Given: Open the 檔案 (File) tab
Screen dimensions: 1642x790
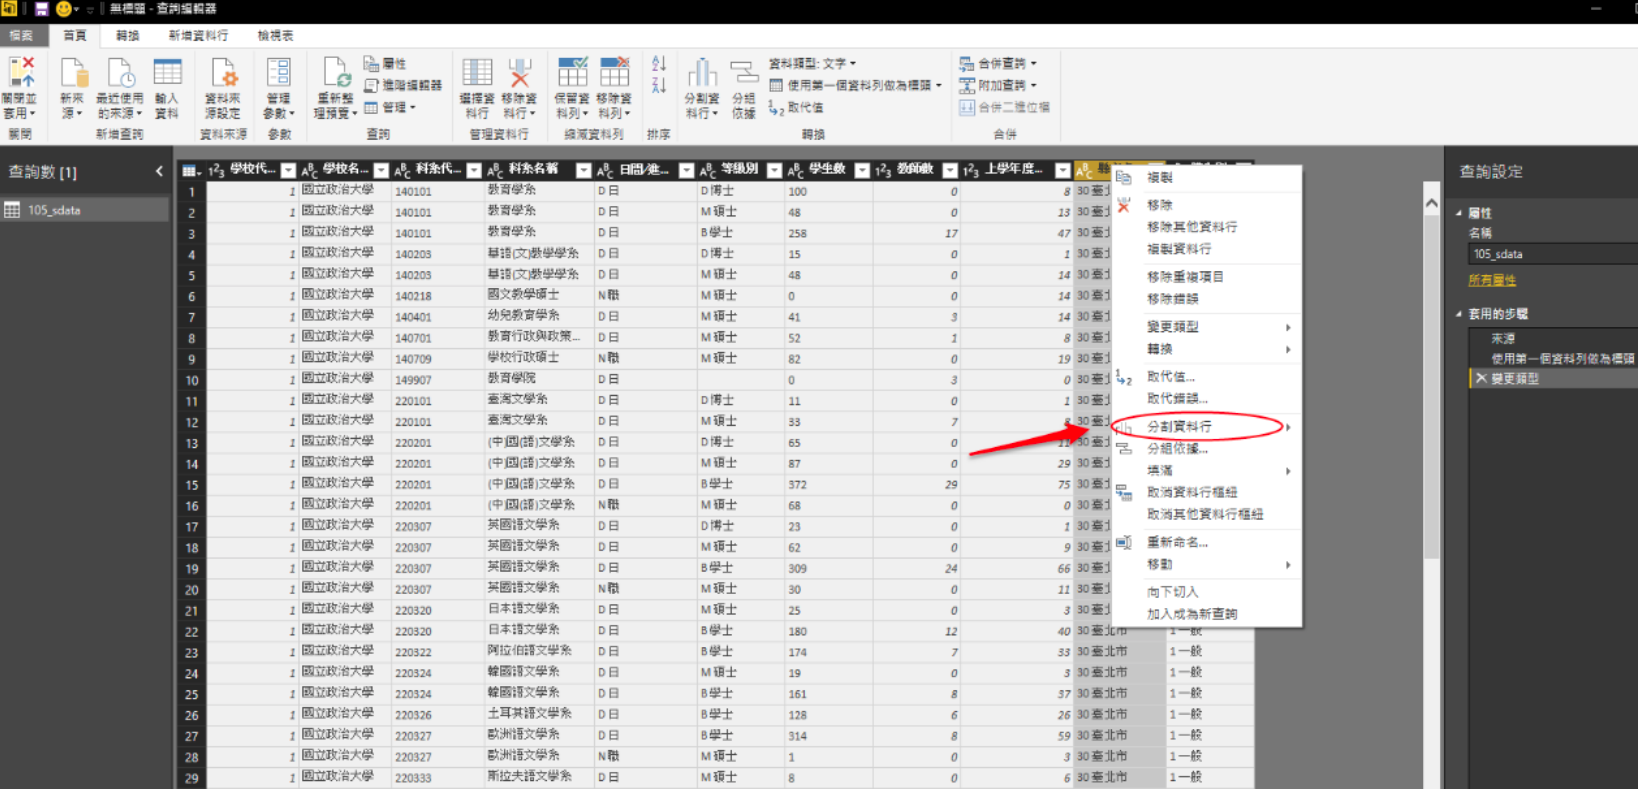Looking at the screenshot, I should point(21,35).
